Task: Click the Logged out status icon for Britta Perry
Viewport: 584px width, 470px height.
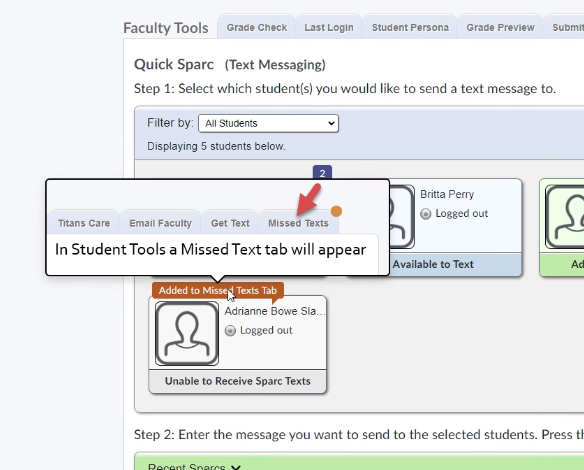Action: pyautogui.click(x=425, y=214)
